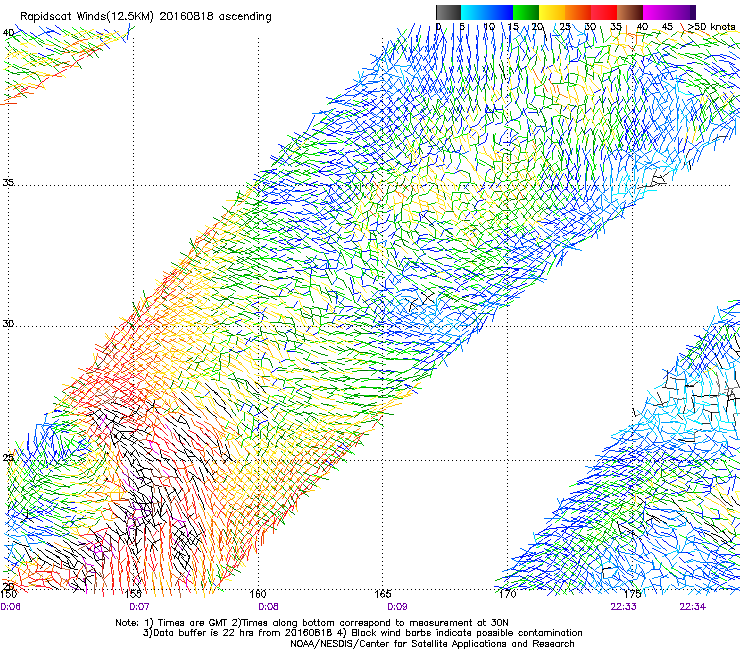Click the note line 'Times are GMT'
This screenshot has width=740, height=650.
point(312,623)
